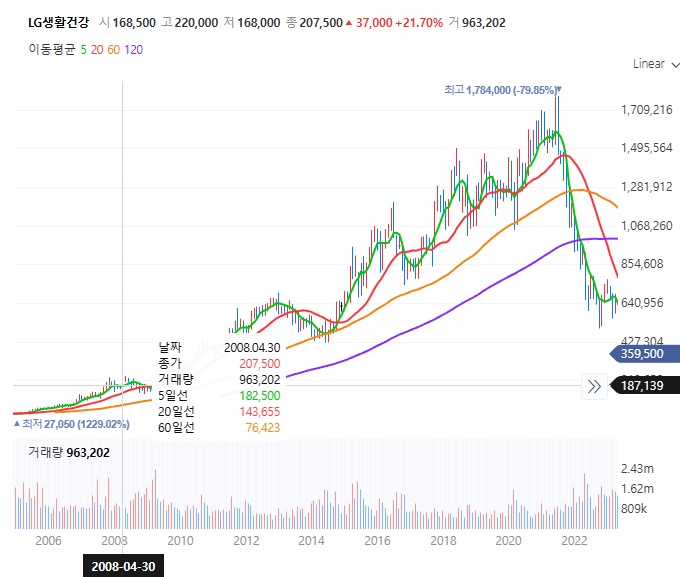
Task: Click the 640,956 price axis label
Action: click(642, 302)
